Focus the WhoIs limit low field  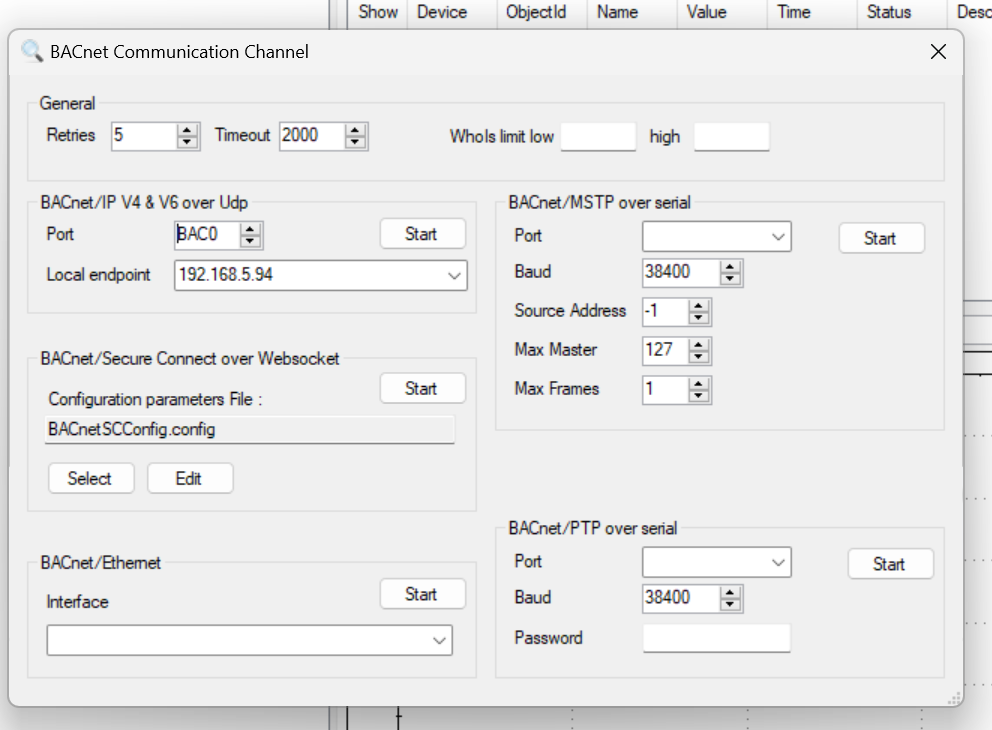click(x=598, y=137)
